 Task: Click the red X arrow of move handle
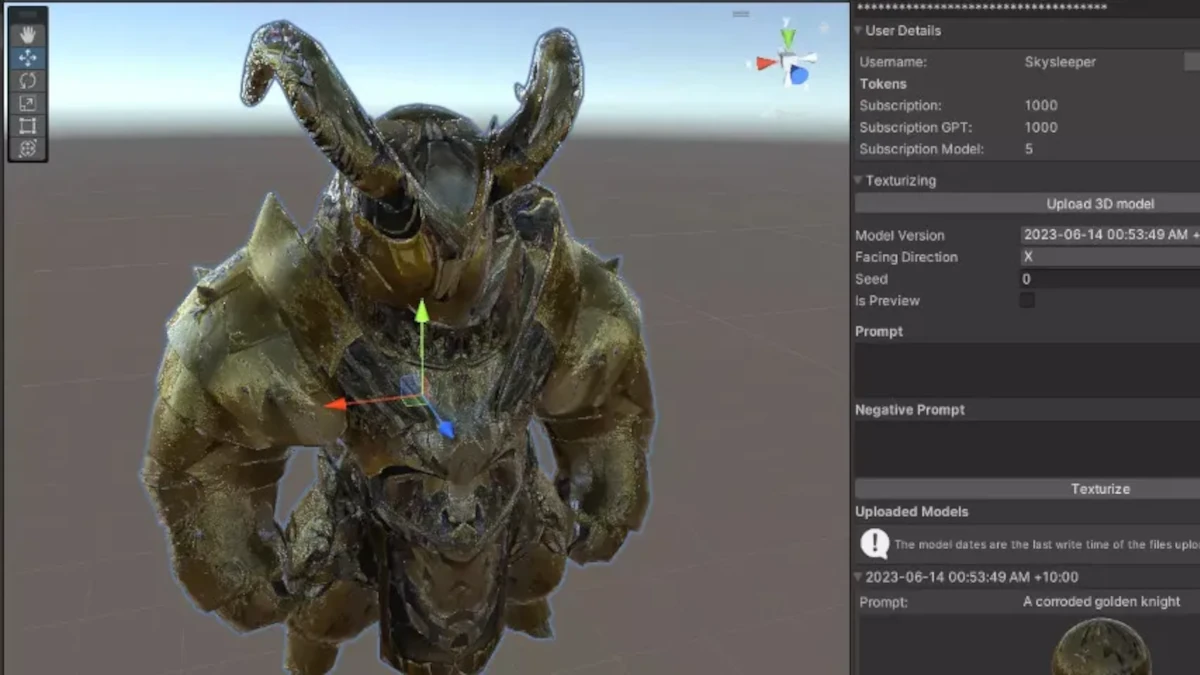pos(336,404)
